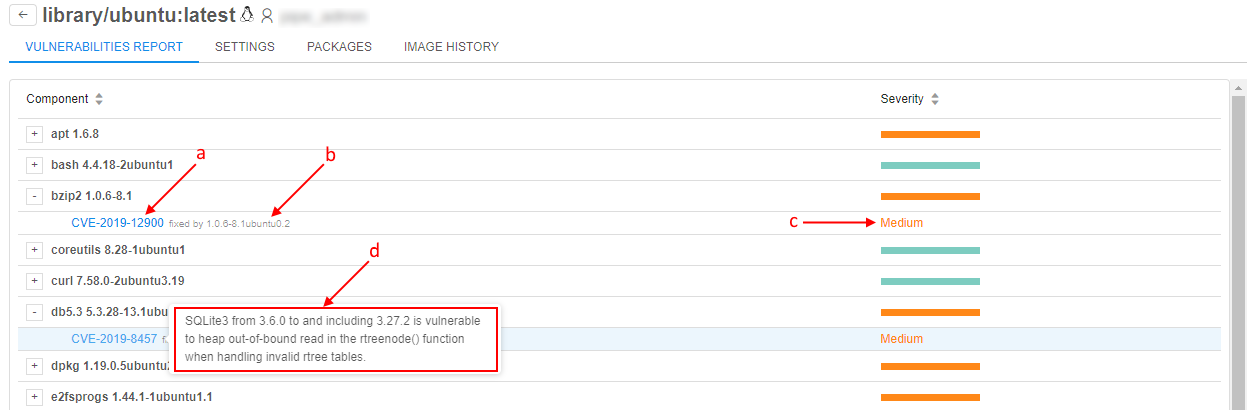Switch to the Settings tab
Viewport: 1253px width, 410px height.
[x=245, y=47]
